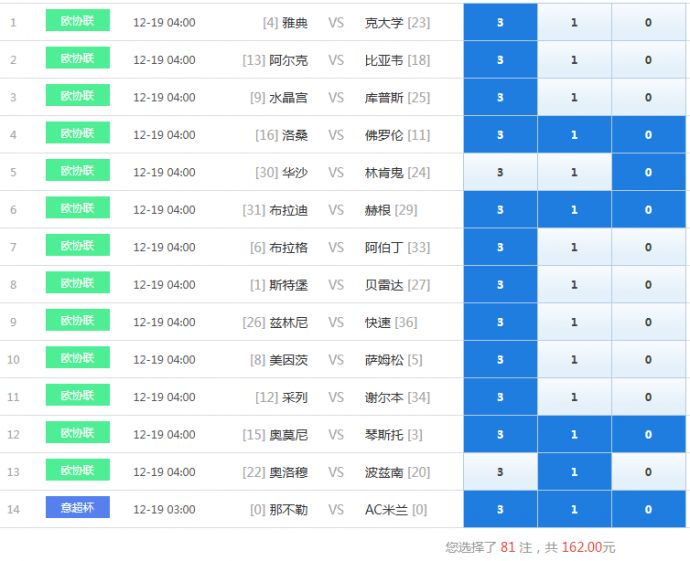Select the 1 (draw) option for 阿尔克 vs 比亚韦
Screen dimensions: 690x561
(x=574, y=60)
